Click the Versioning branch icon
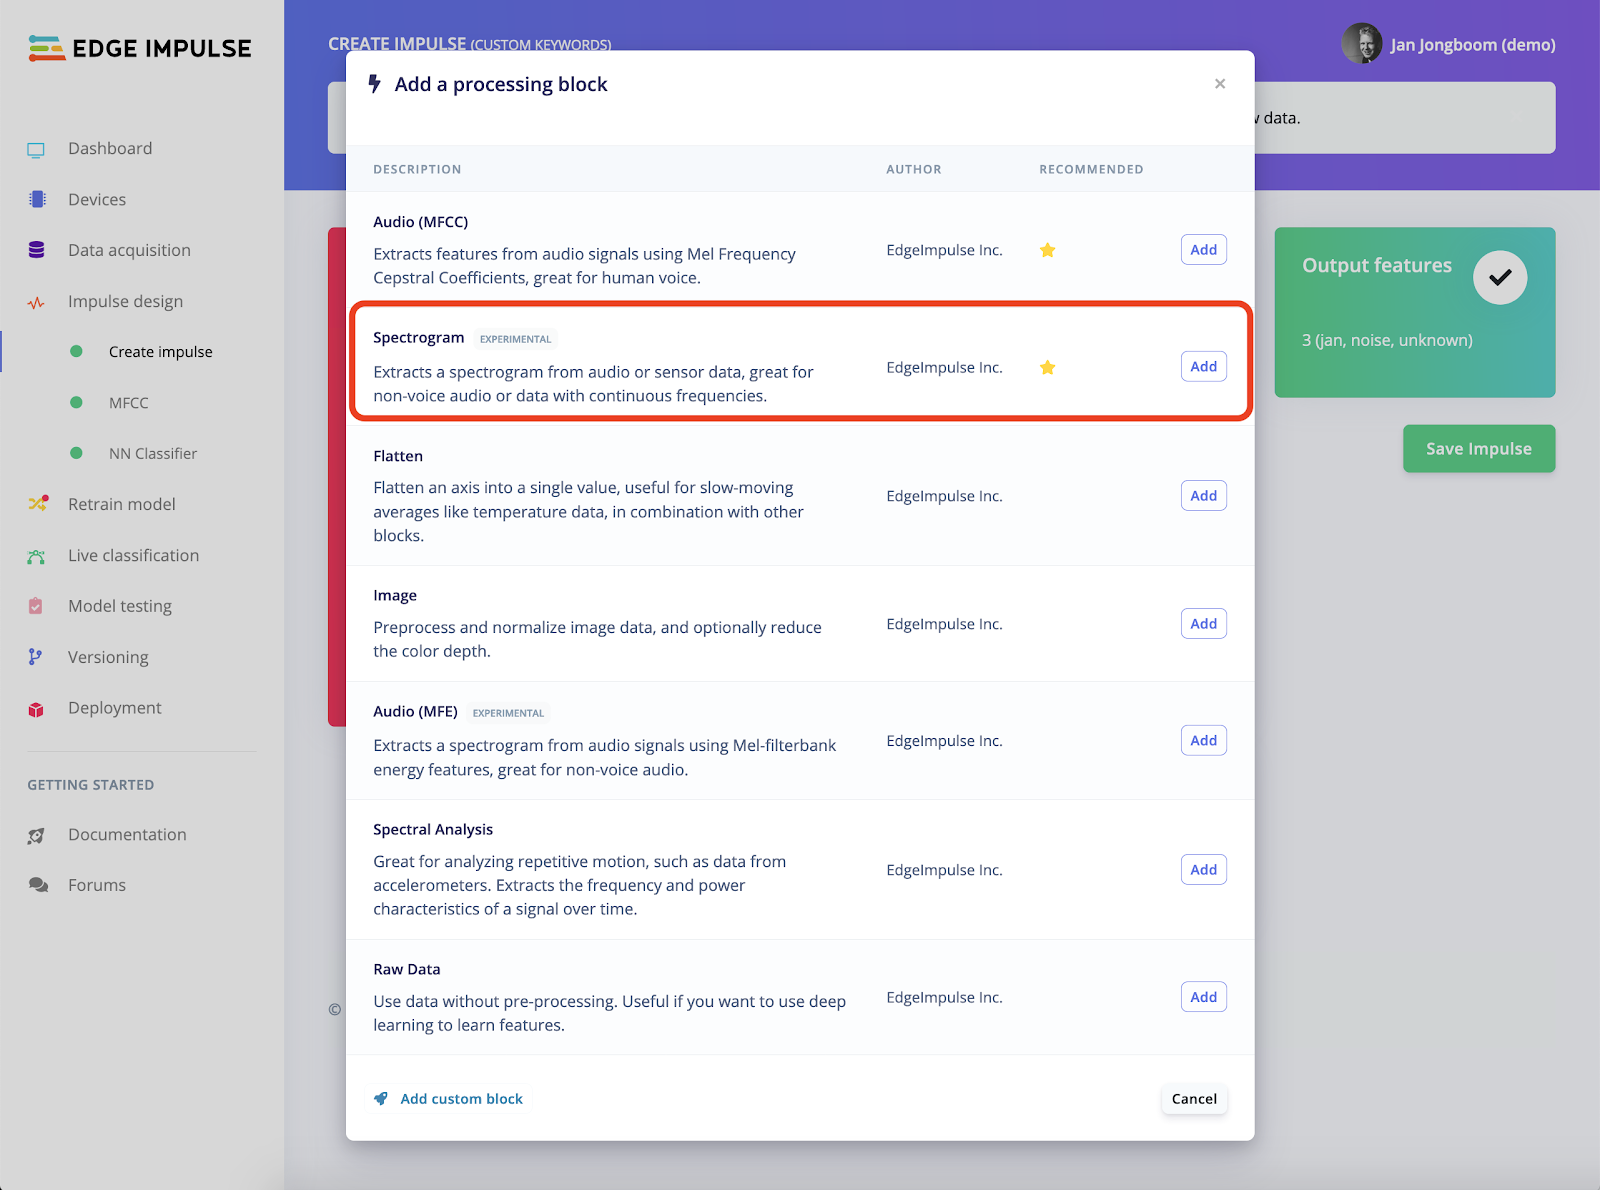This screenshot has height=1190, width=1600. [x=35, y=657]
